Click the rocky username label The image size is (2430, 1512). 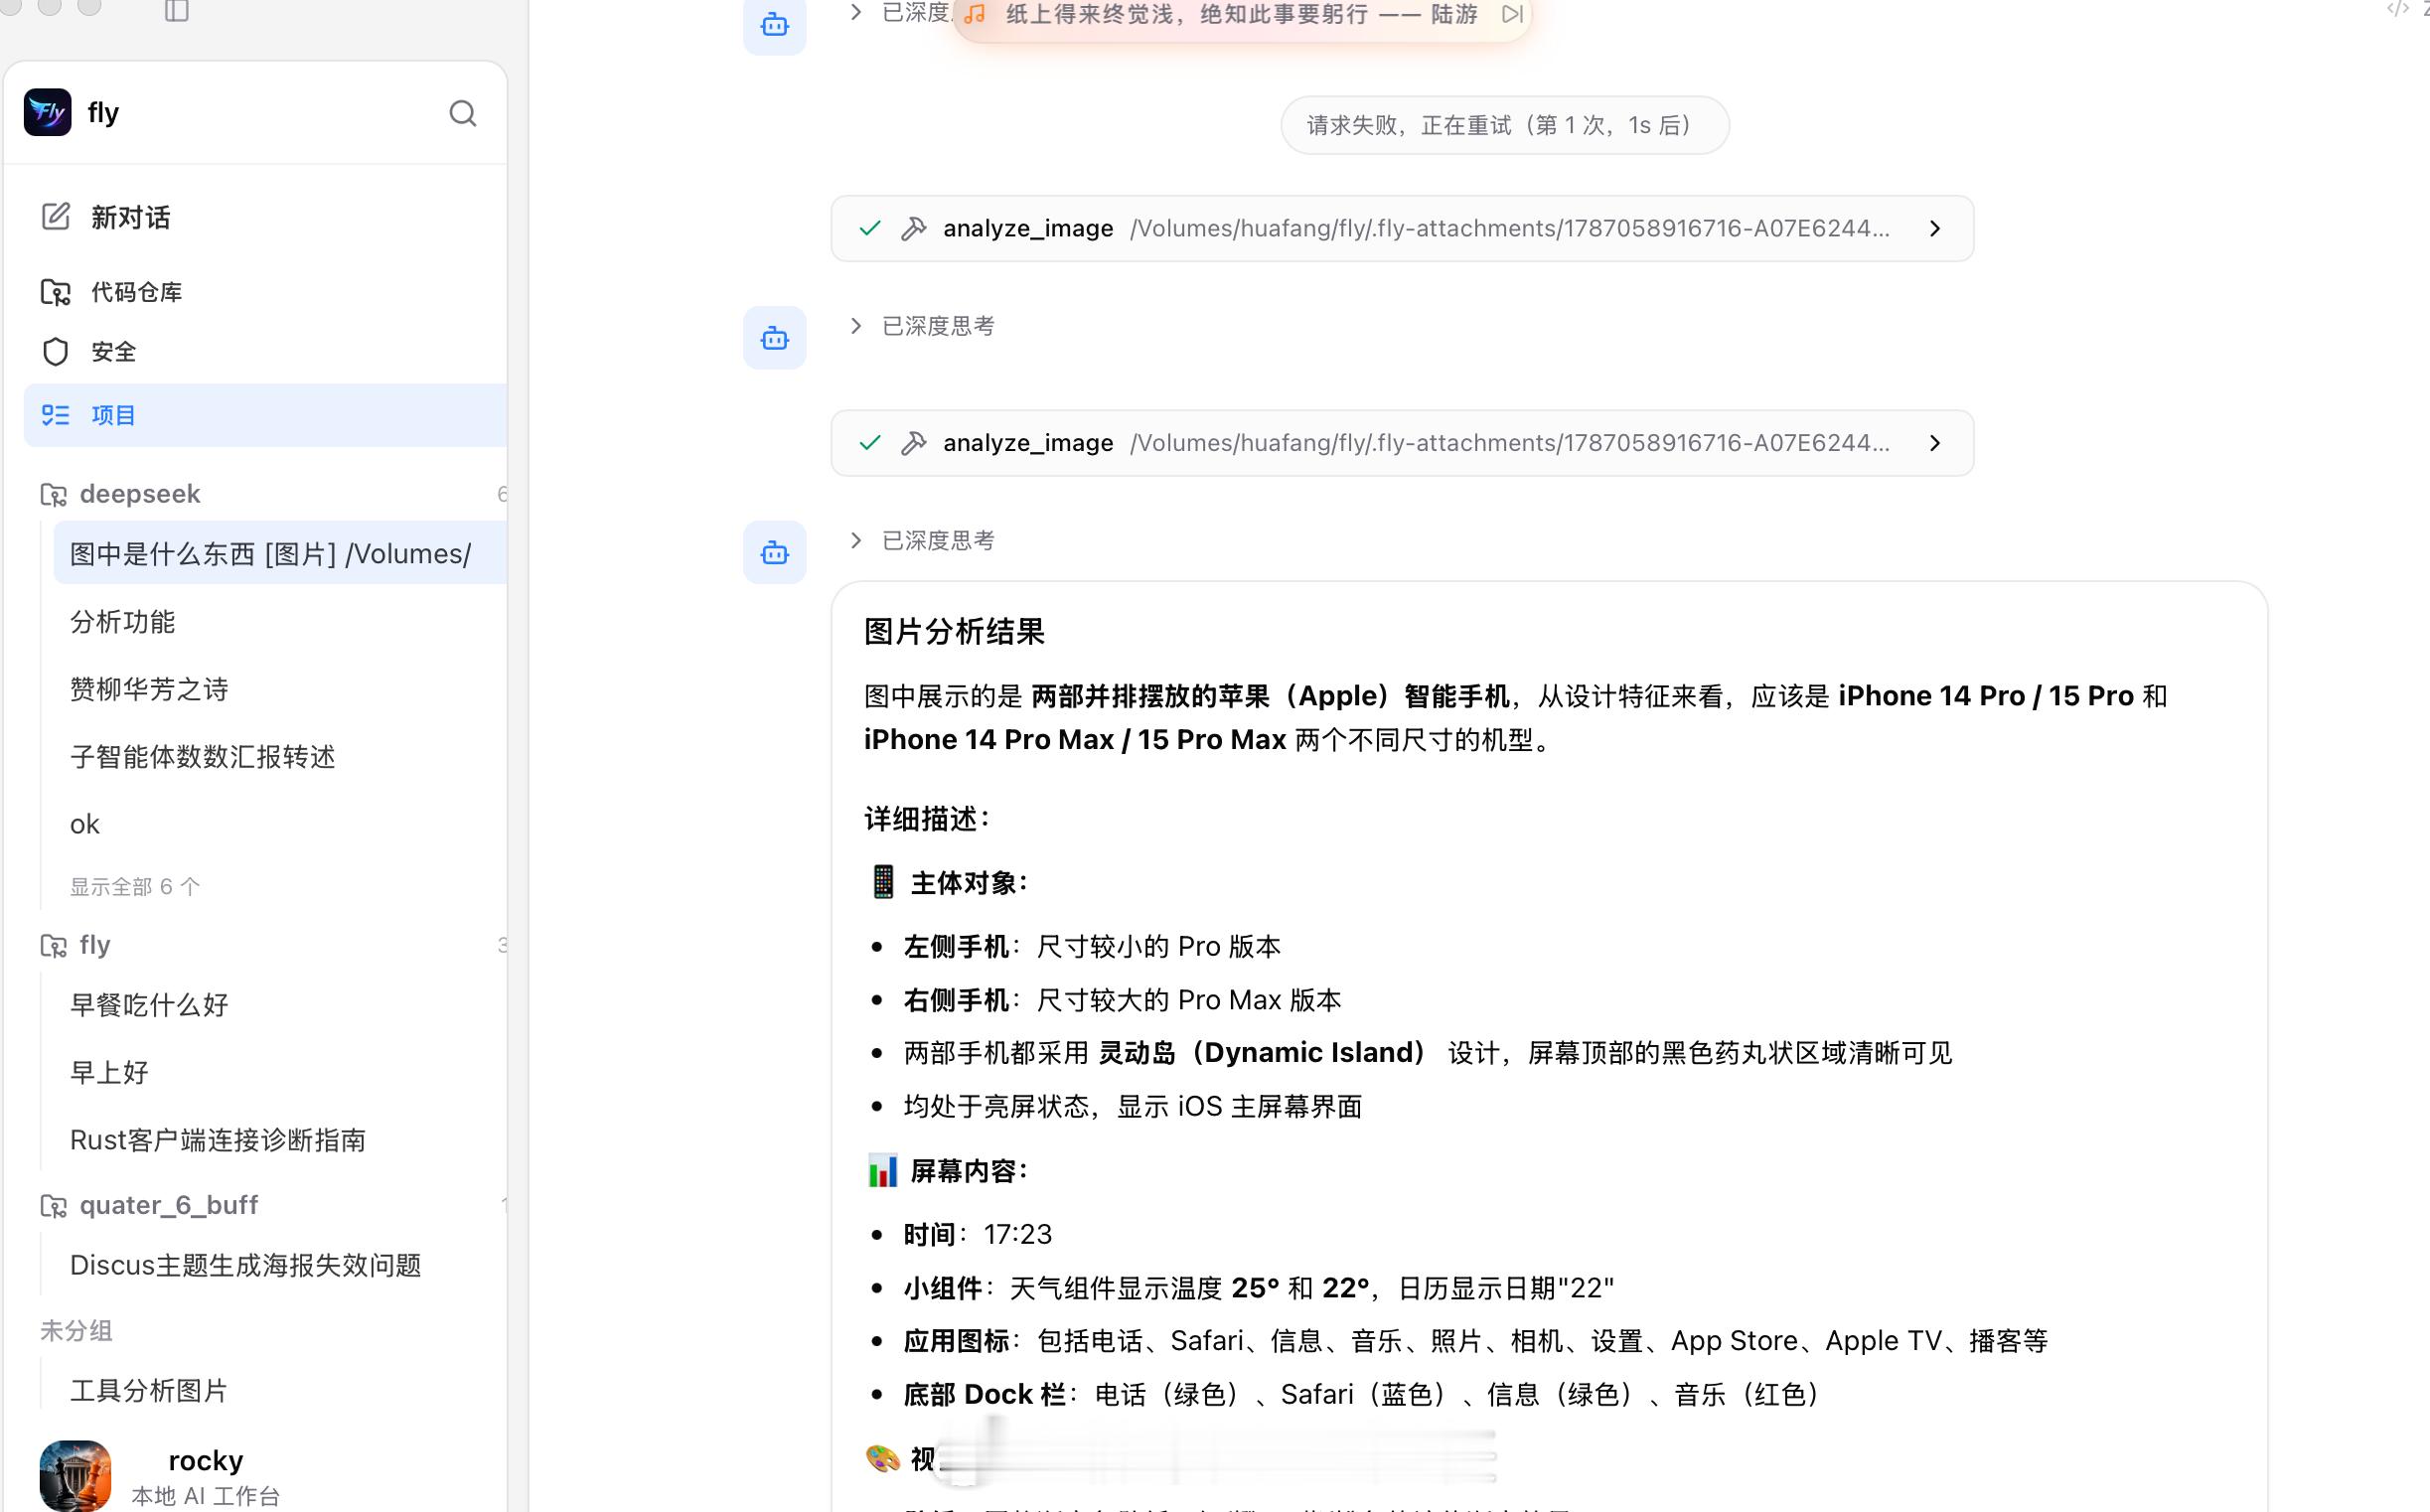pos(206,1460)
